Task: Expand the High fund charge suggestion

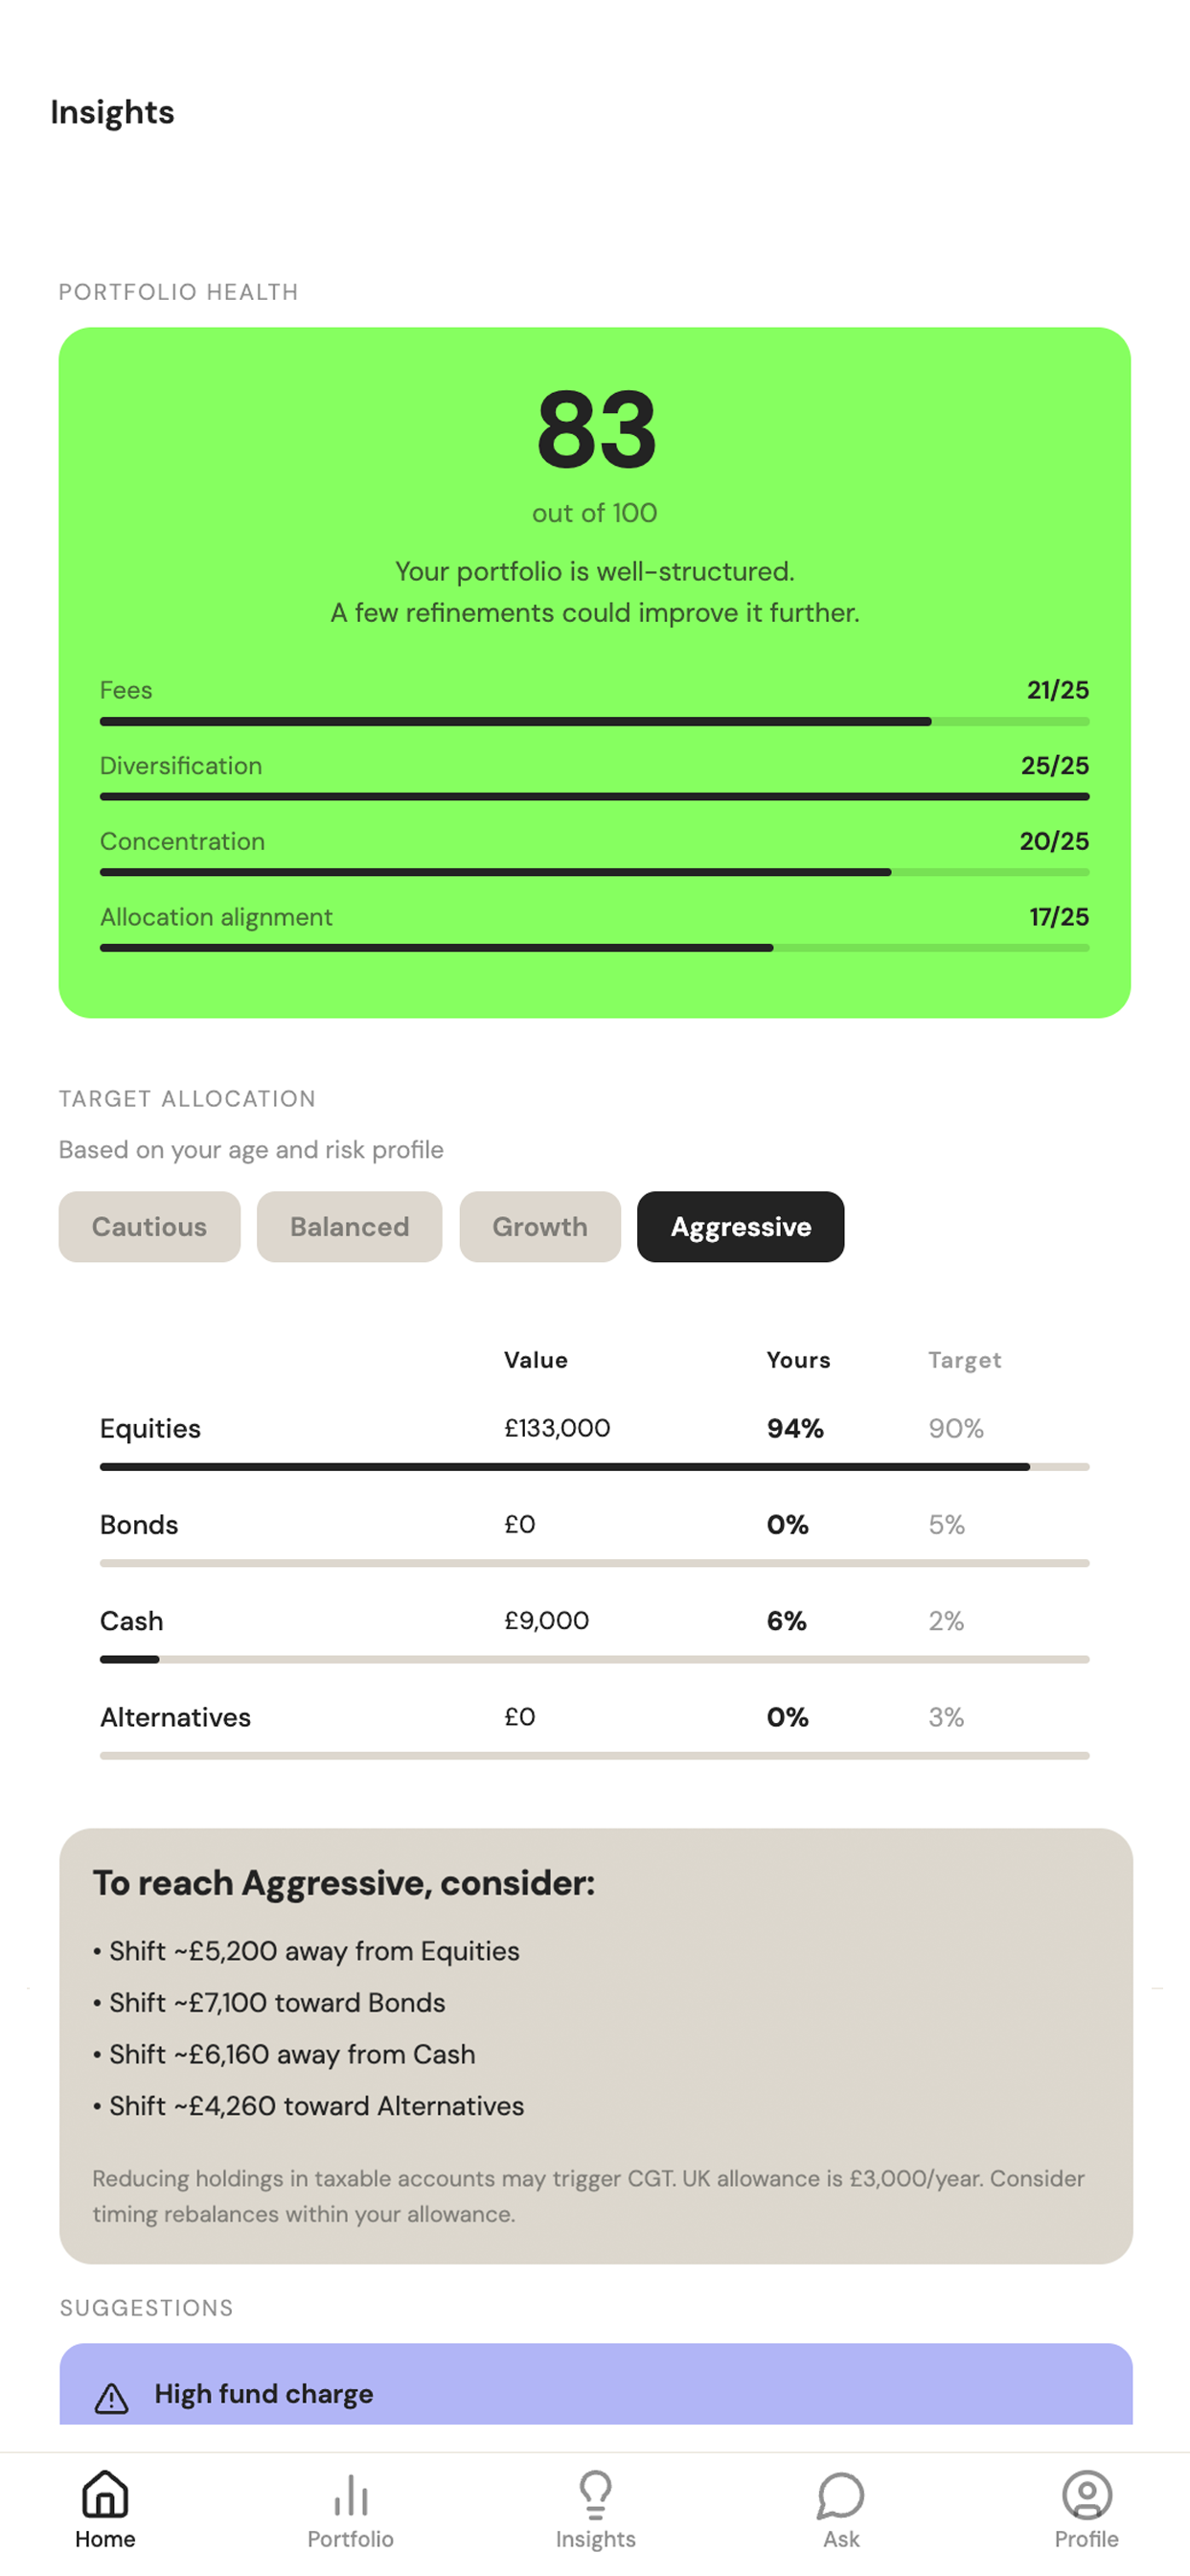Action: pyautogui.click(x=595, y=2393)
